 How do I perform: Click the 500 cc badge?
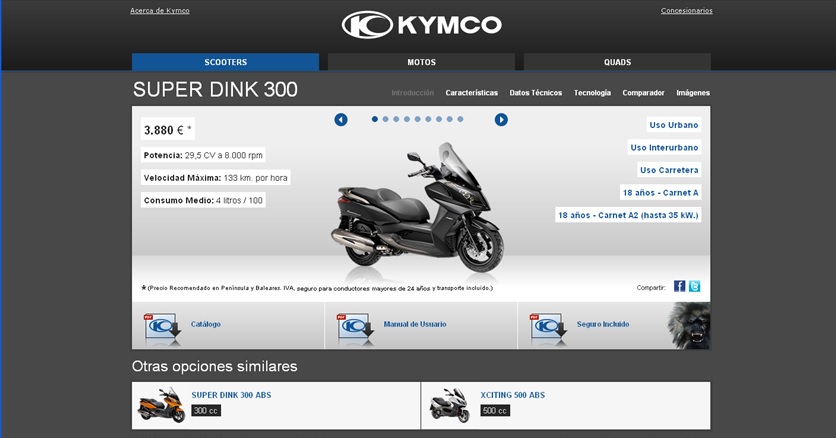pos(495,410)
